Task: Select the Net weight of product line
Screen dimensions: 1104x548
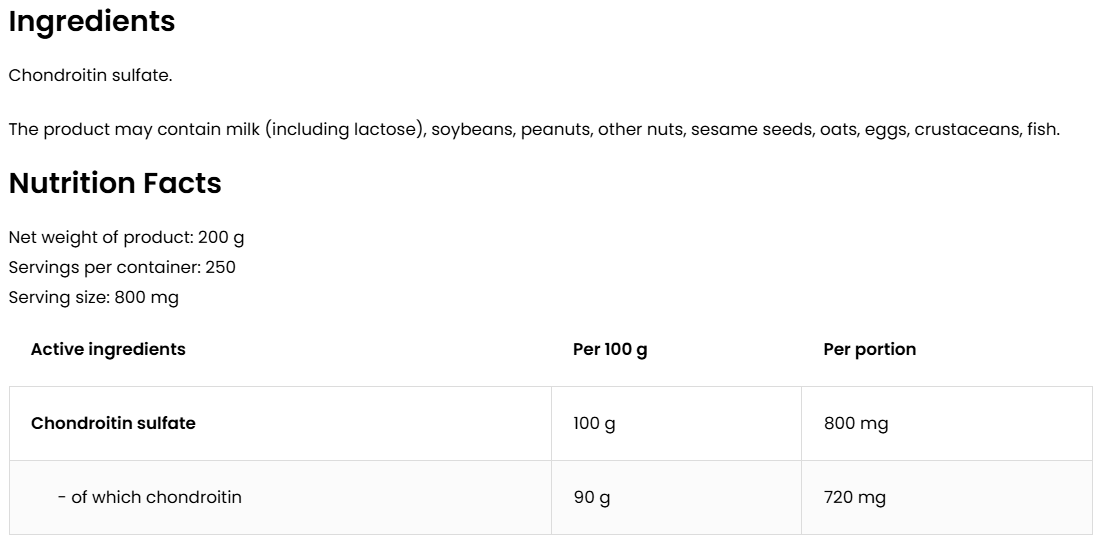Action: [x=126, y=238]
